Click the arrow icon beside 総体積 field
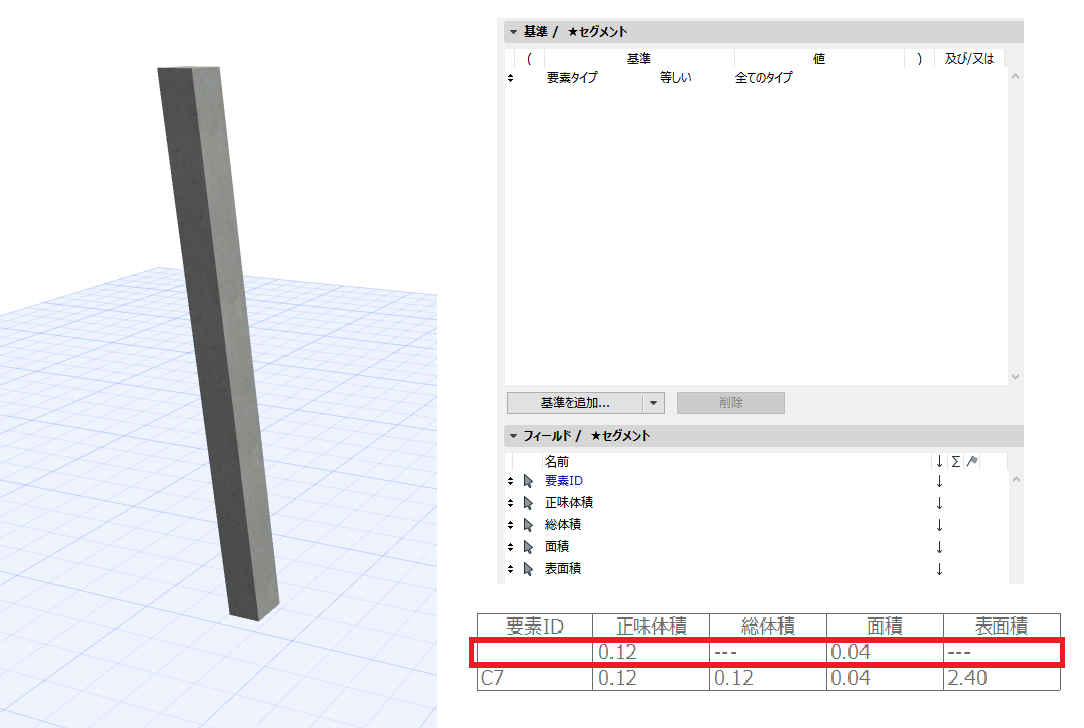Image resolution: width=1084 pixels, height=728 pixels. (528, 525)
